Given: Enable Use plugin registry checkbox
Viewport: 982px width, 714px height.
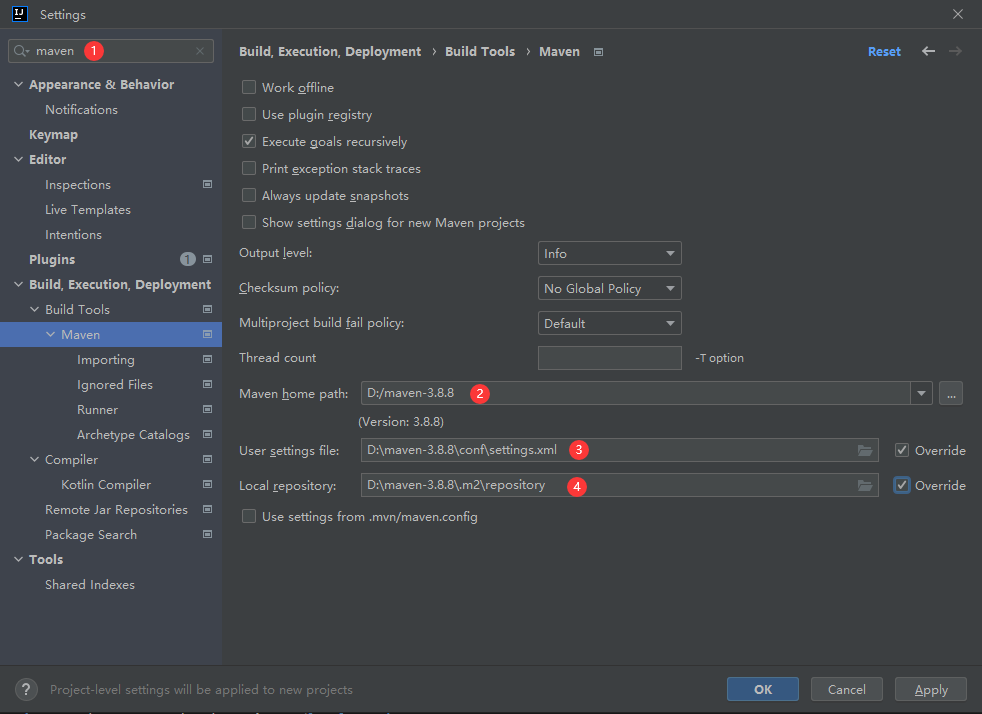Looking at the screenshot, I should [249, 114].
